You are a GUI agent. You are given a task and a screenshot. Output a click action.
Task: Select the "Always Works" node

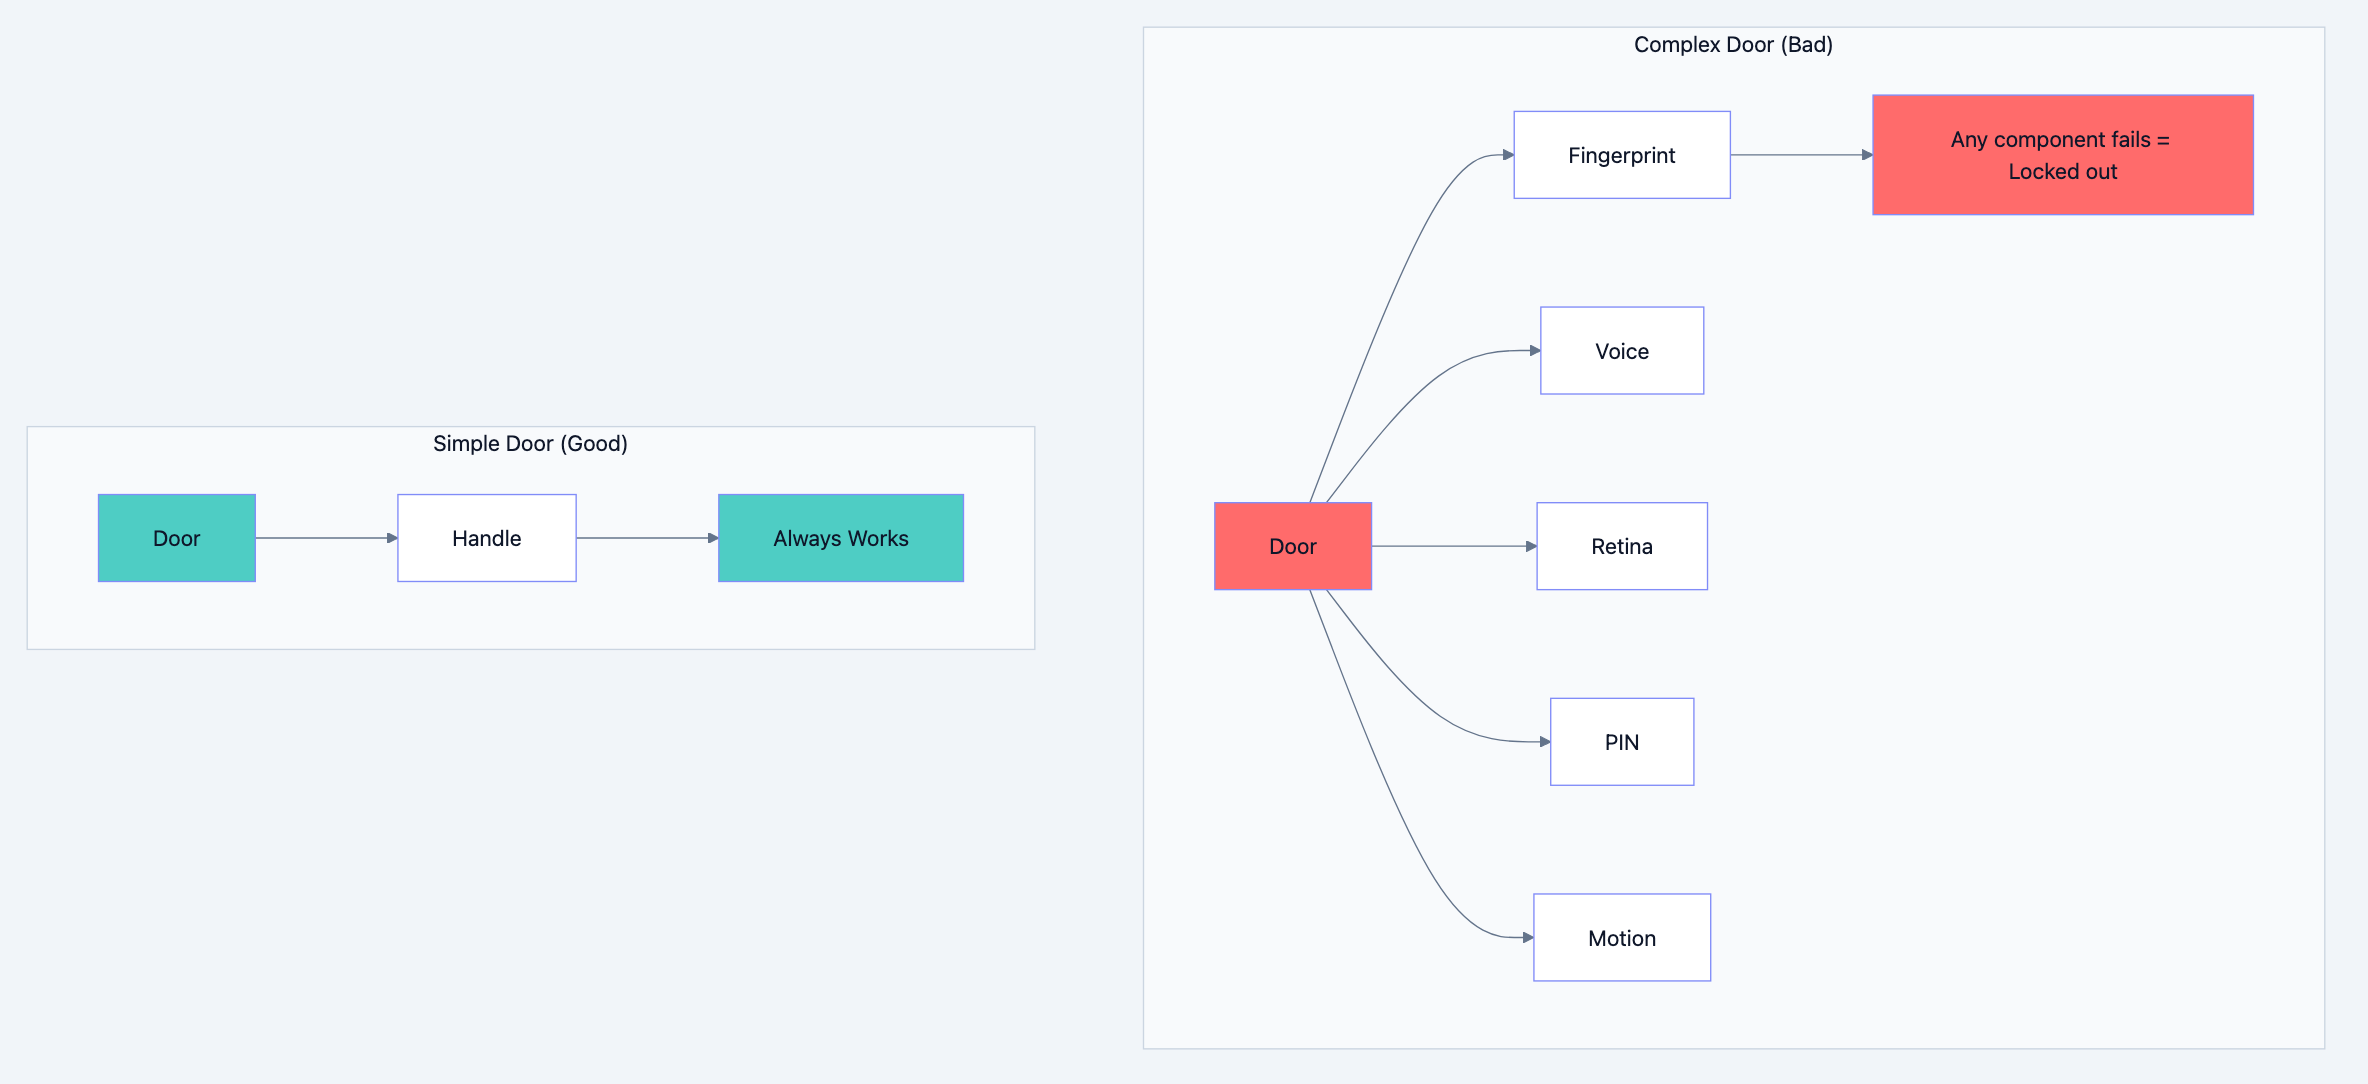pos(840,538)
